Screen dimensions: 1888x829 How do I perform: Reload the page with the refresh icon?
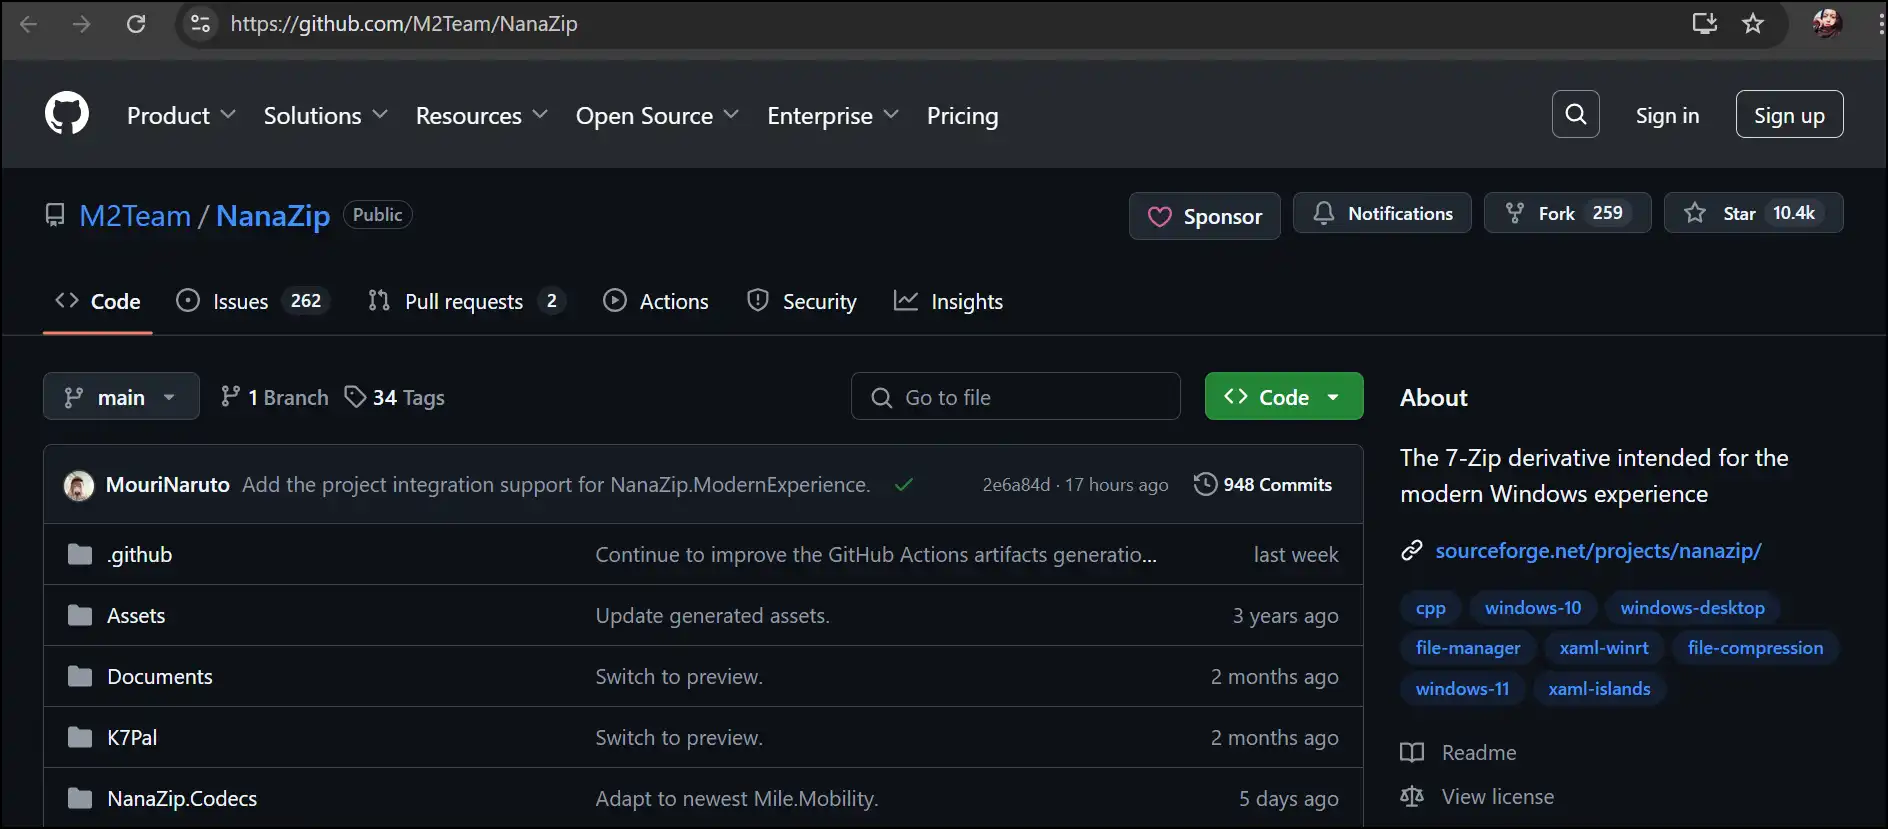click(x=136, y=24)
